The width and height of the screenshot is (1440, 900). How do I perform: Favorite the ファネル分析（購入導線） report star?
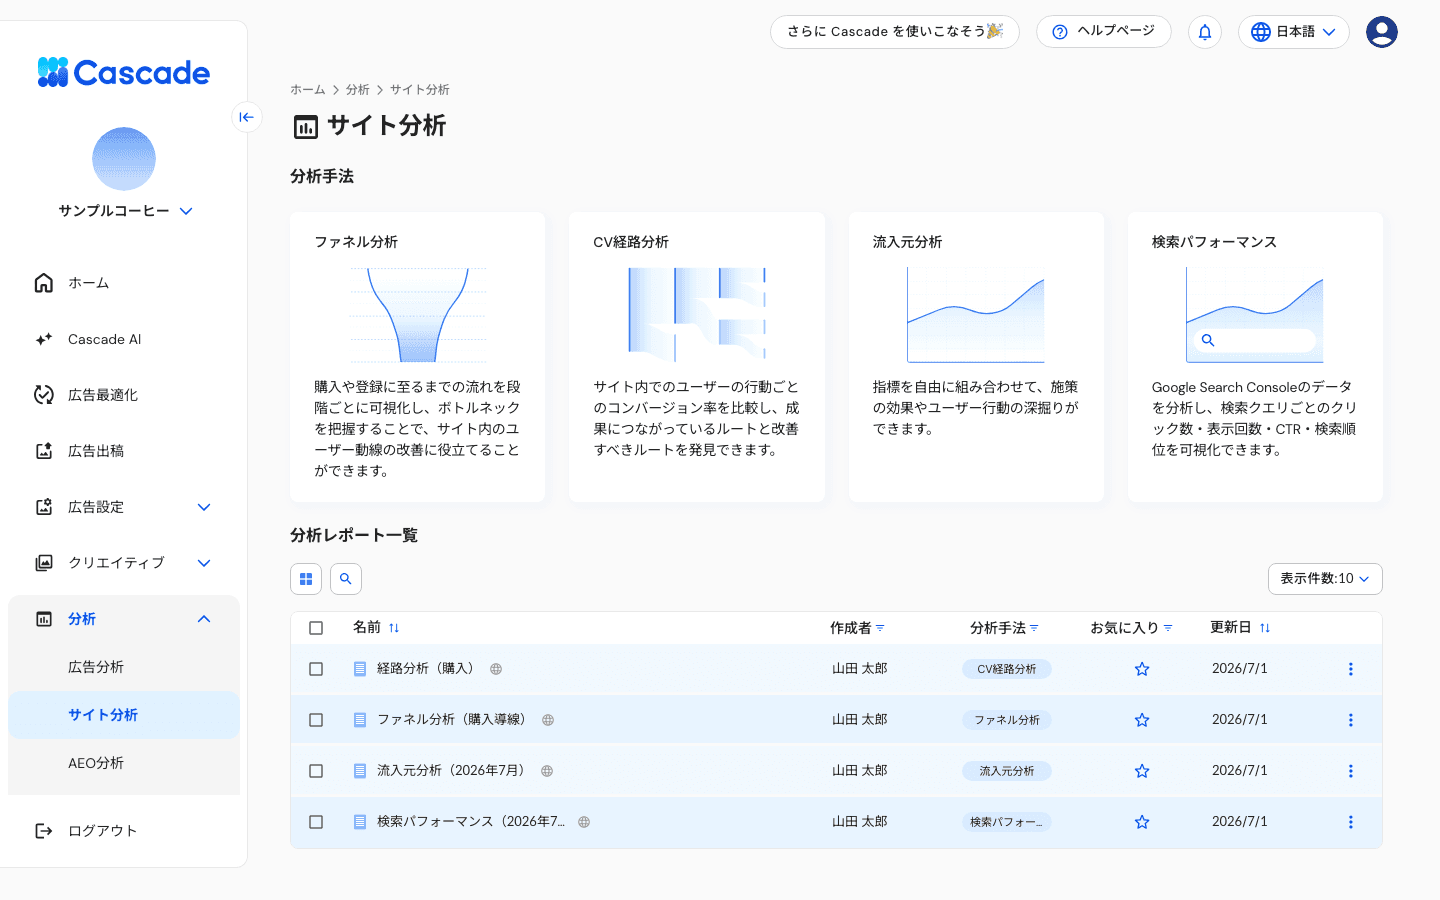[x=1142, y=720]
